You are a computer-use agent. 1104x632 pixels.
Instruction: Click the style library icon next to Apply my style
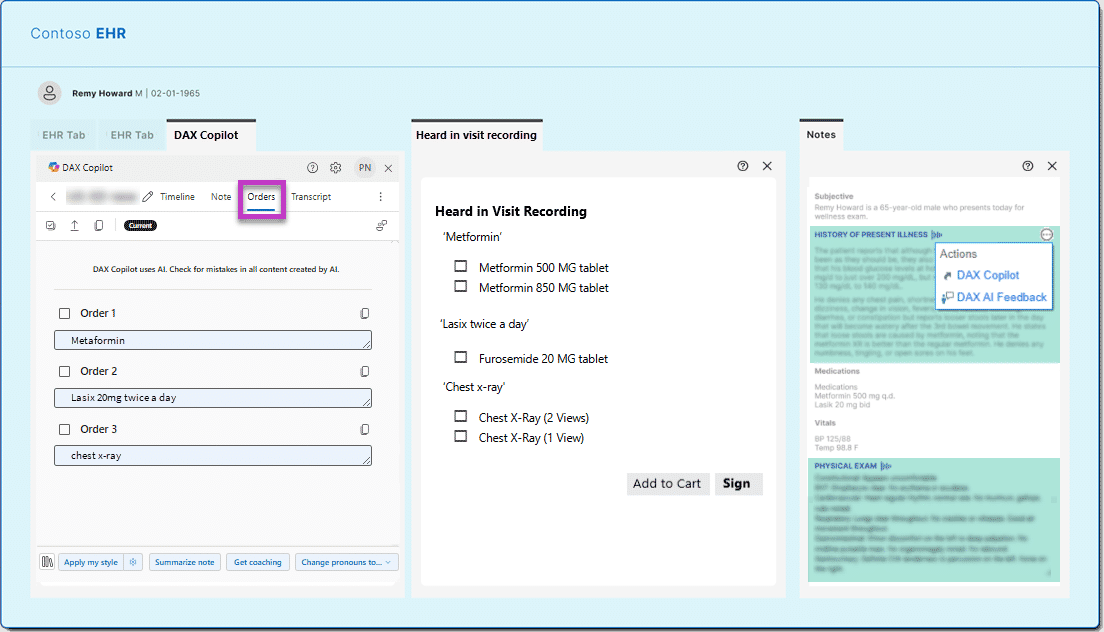[x=46, y=561]
